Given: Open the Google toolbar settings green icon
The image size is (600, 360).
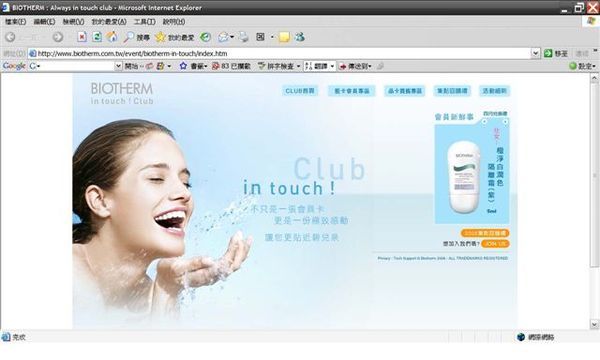Looking at the screenshot, I should [x=573, y=66].
